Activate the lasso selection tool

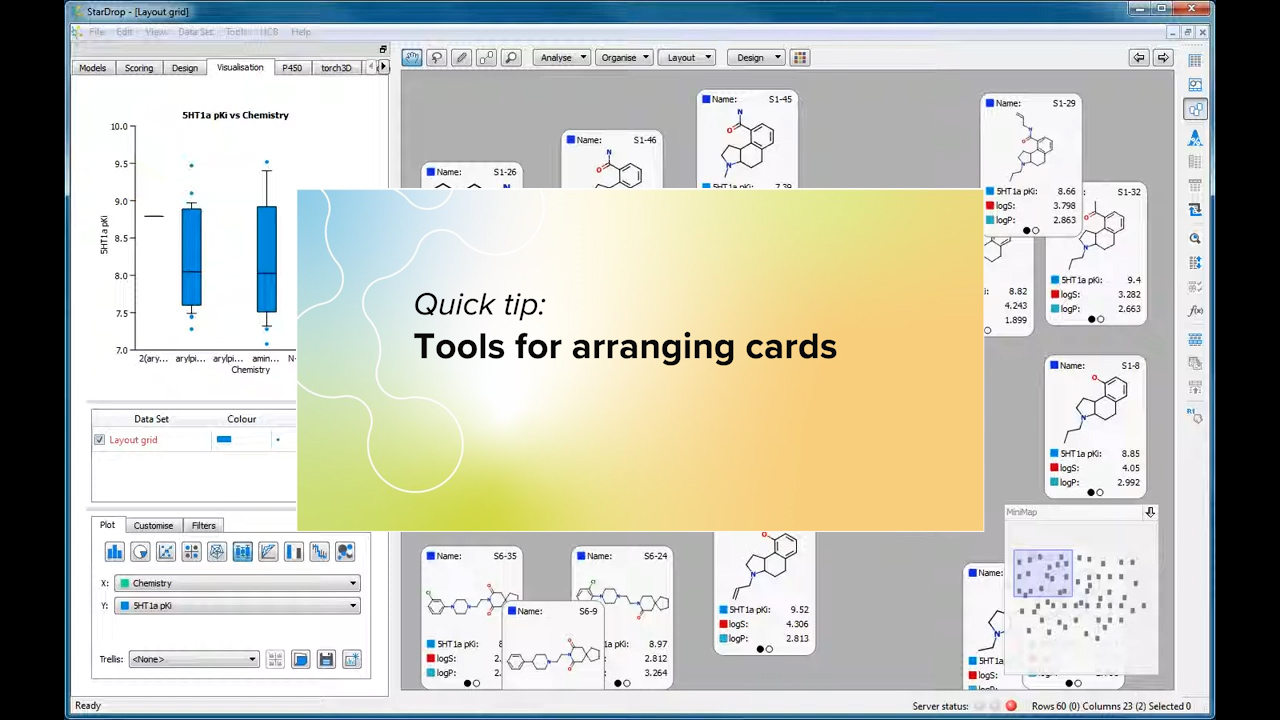pos(437,58)
